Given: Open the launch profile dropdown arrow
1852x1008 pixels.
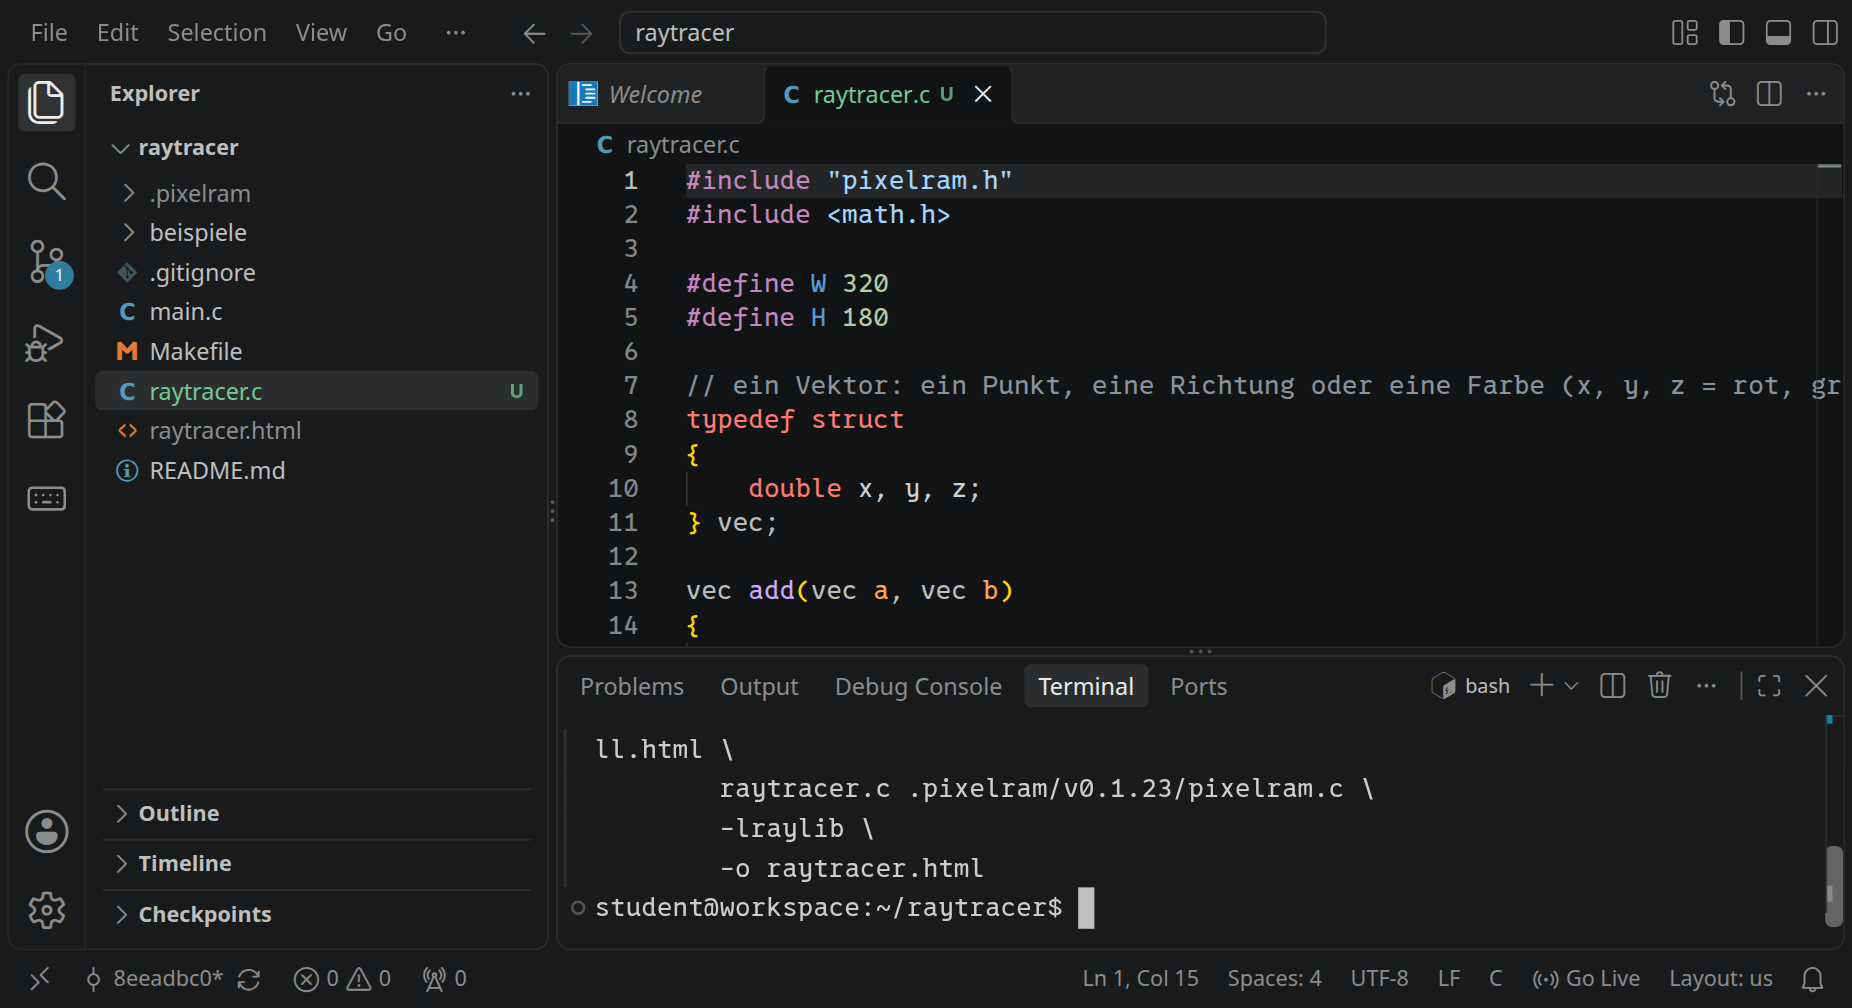Looking at the screenshot, I should pos(1571,686).
